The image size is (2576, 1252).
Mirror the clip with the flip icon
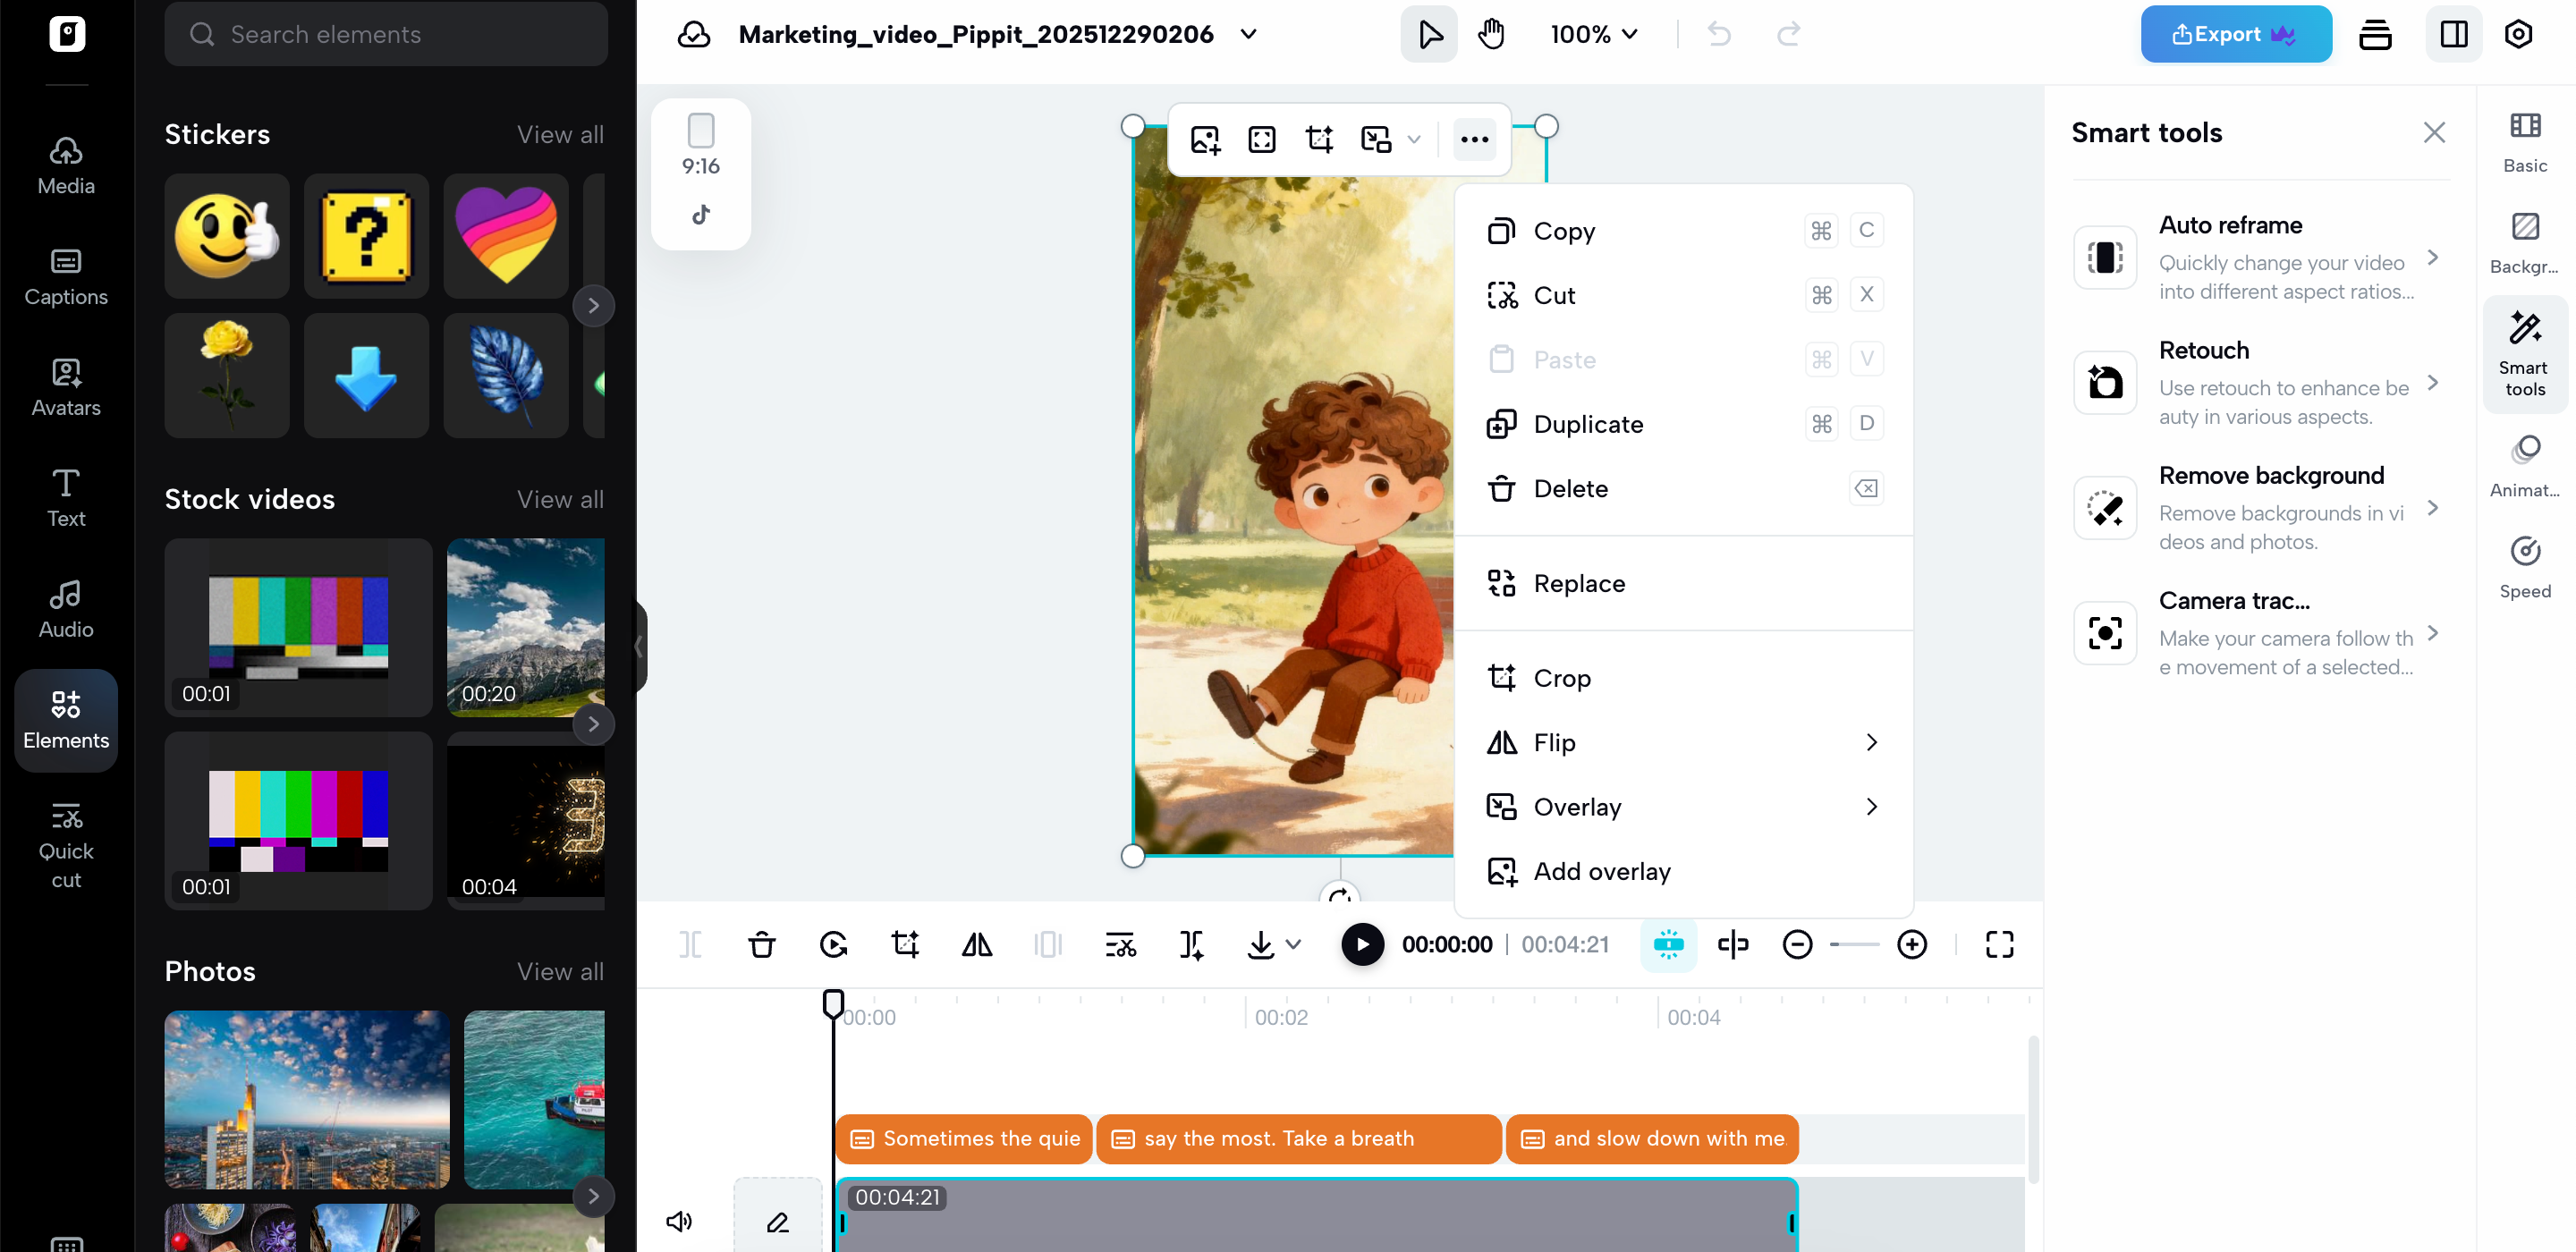pos(976,944)
